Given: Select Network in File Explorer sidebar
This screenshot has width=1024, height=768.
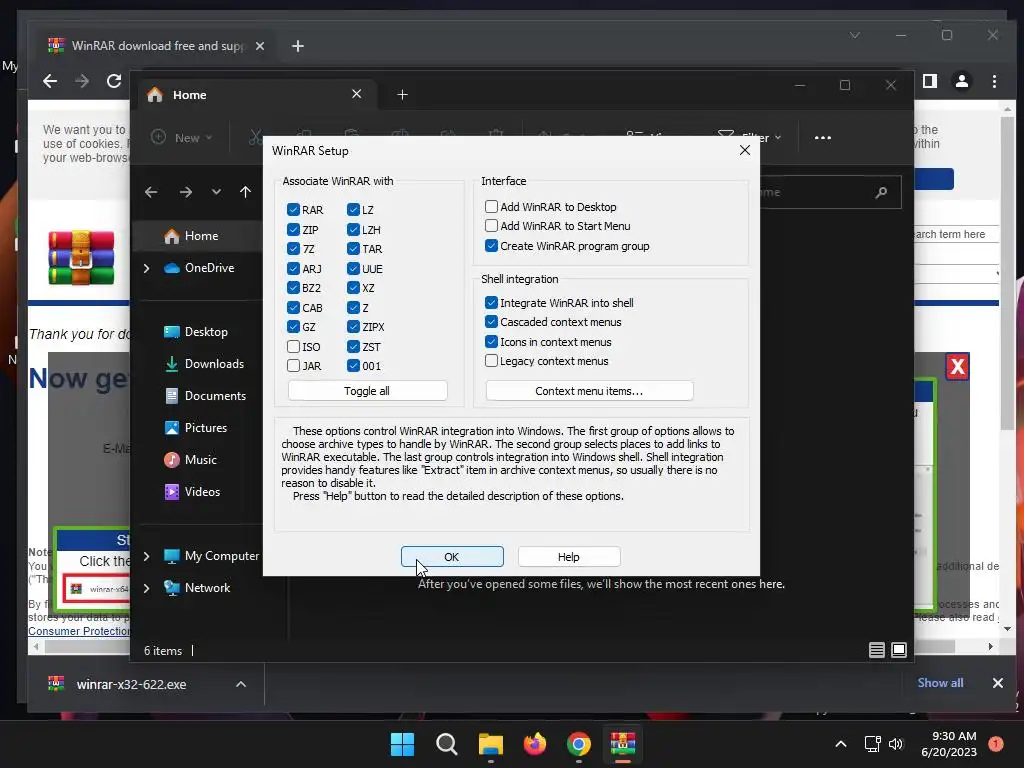Looking at the screenshot, I should tap(197, 588).
